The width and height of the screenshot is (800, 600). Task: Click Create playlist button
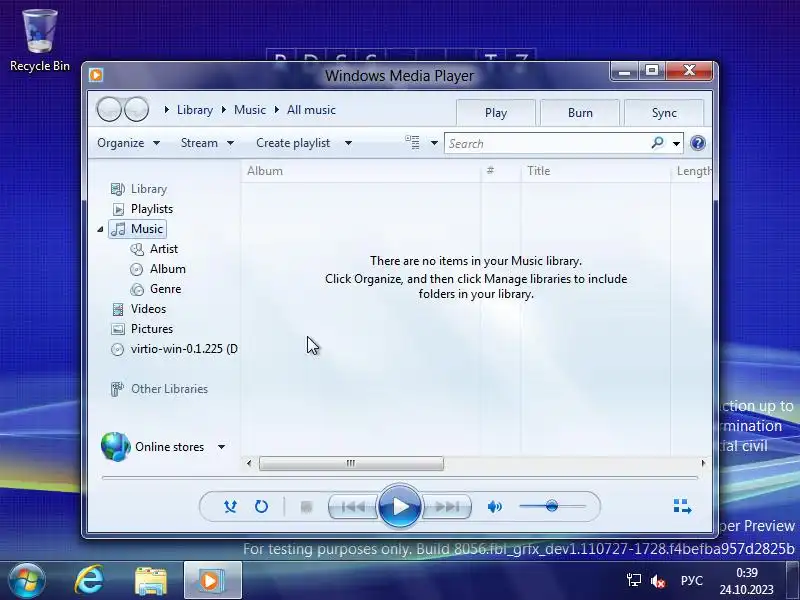click(x=293, y=143)
